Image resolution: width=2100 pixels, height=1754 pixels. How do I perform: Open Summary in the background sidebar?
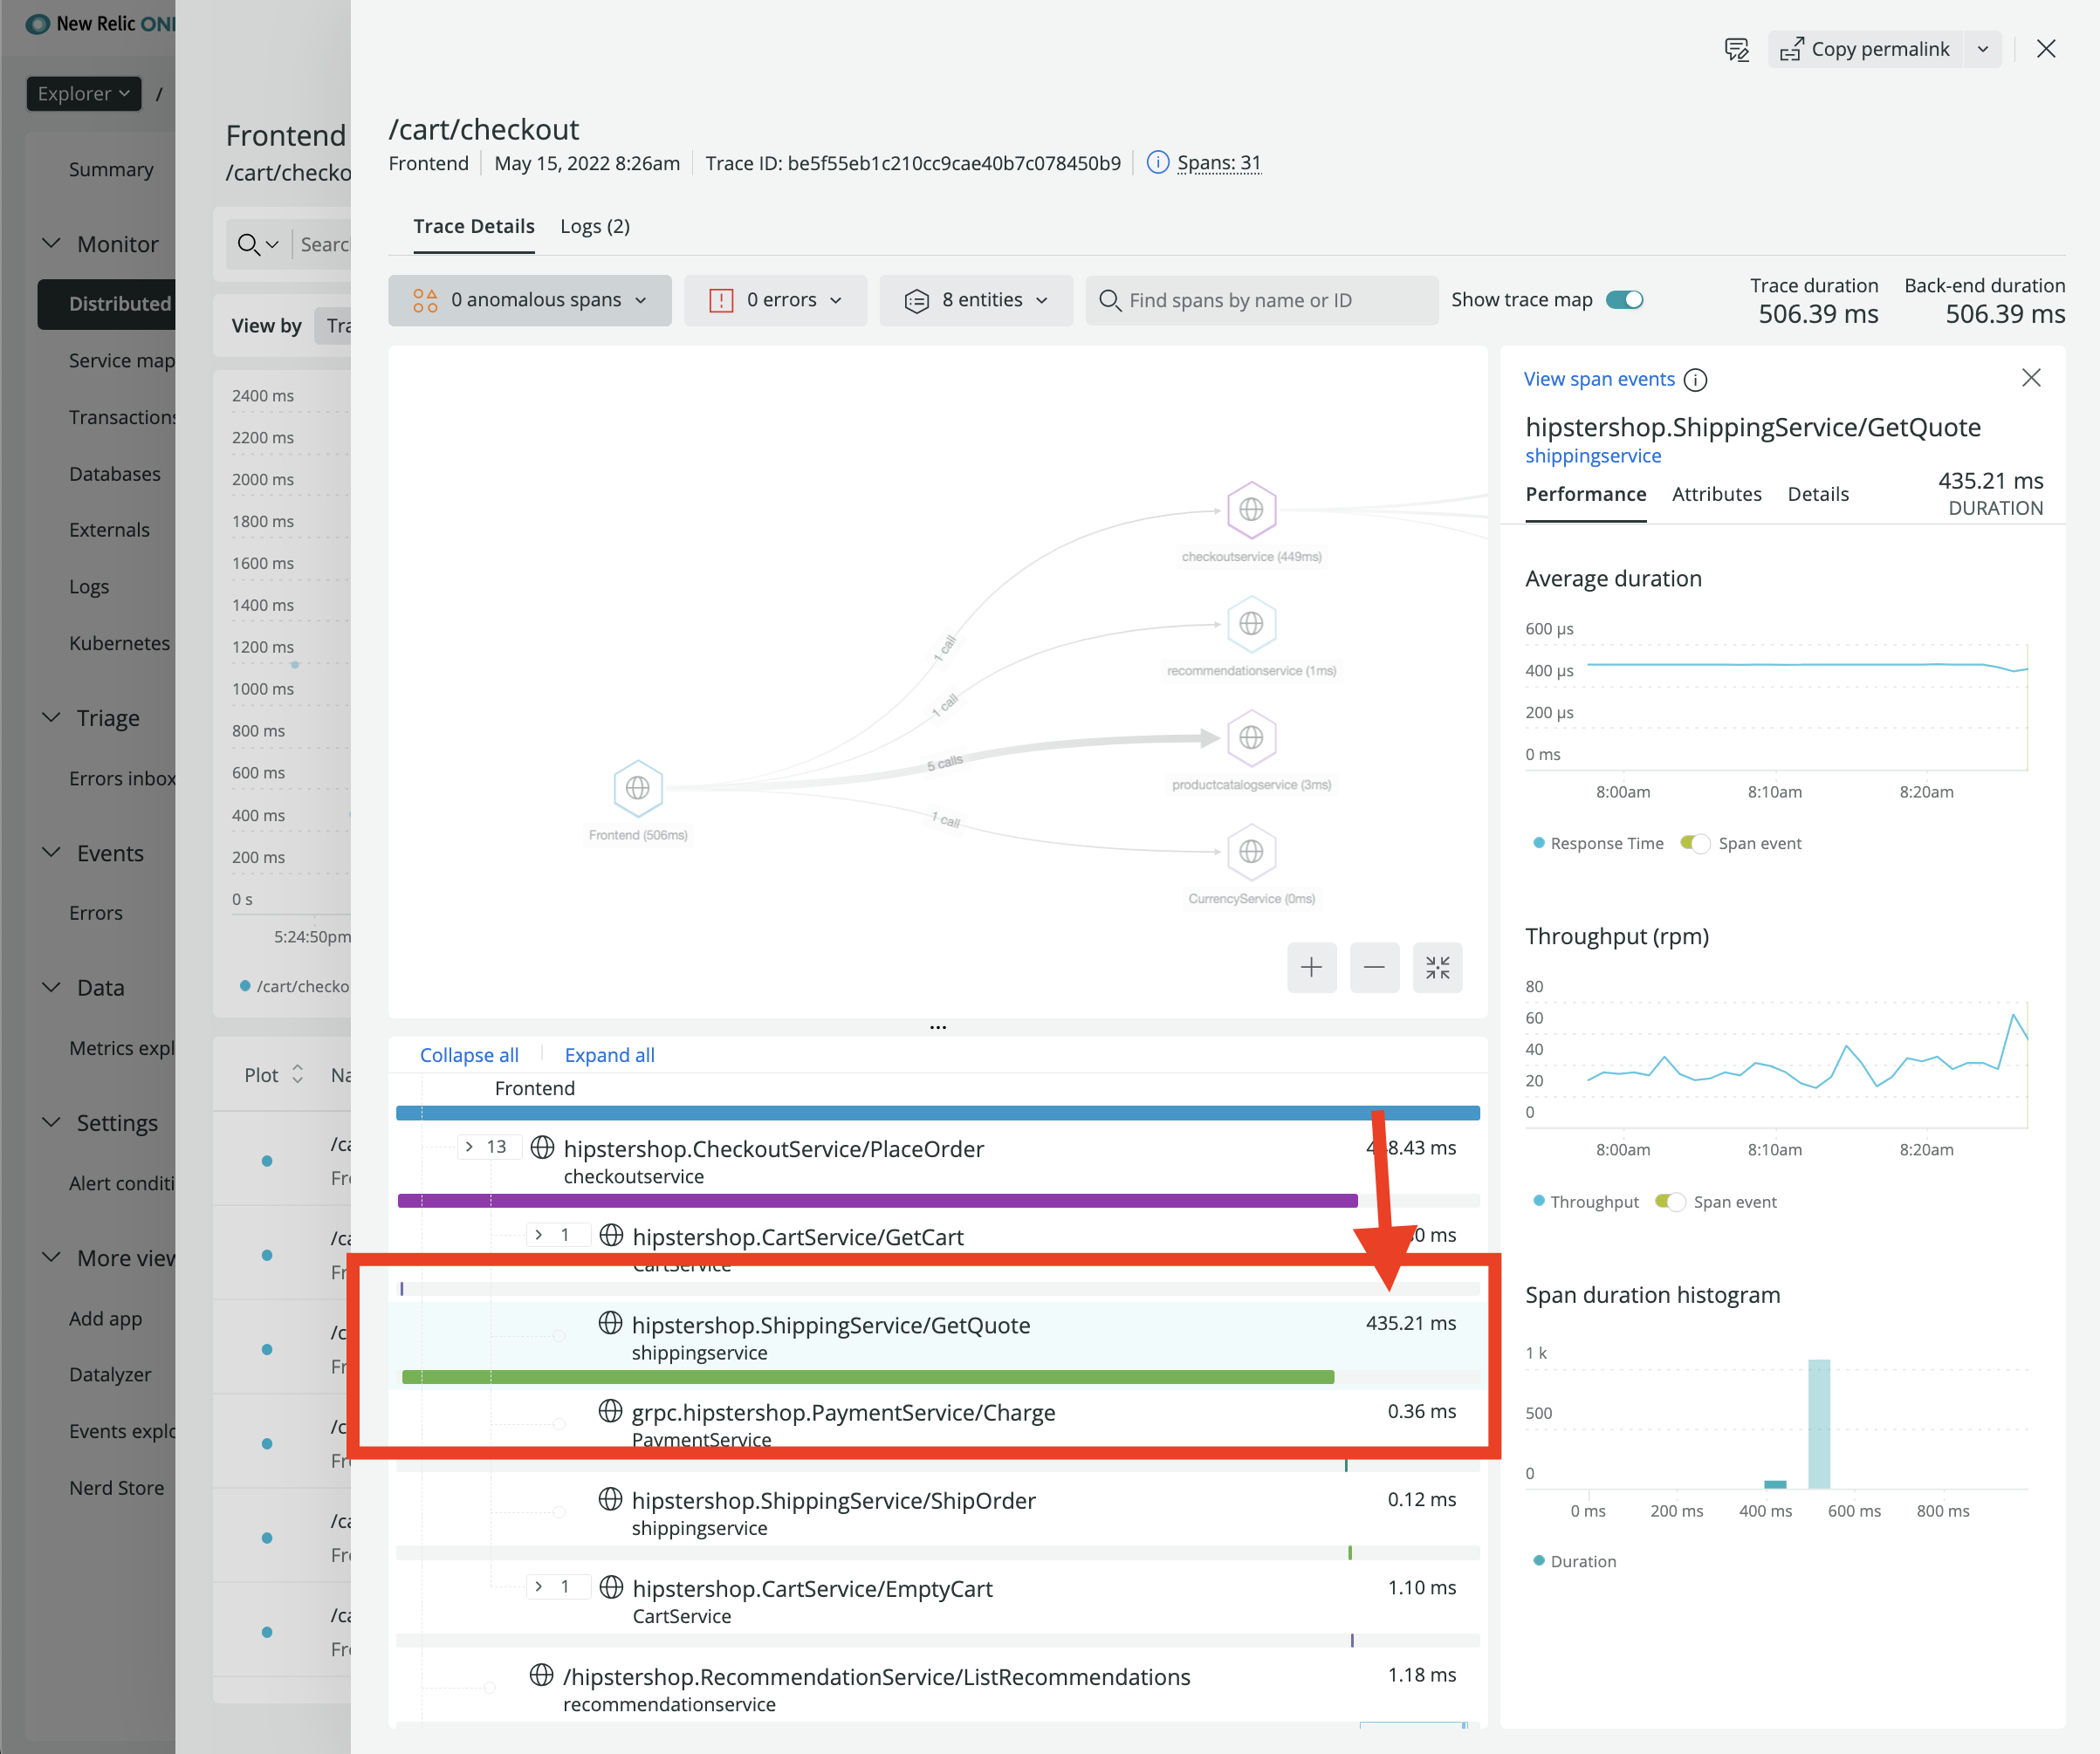[111, 169]
